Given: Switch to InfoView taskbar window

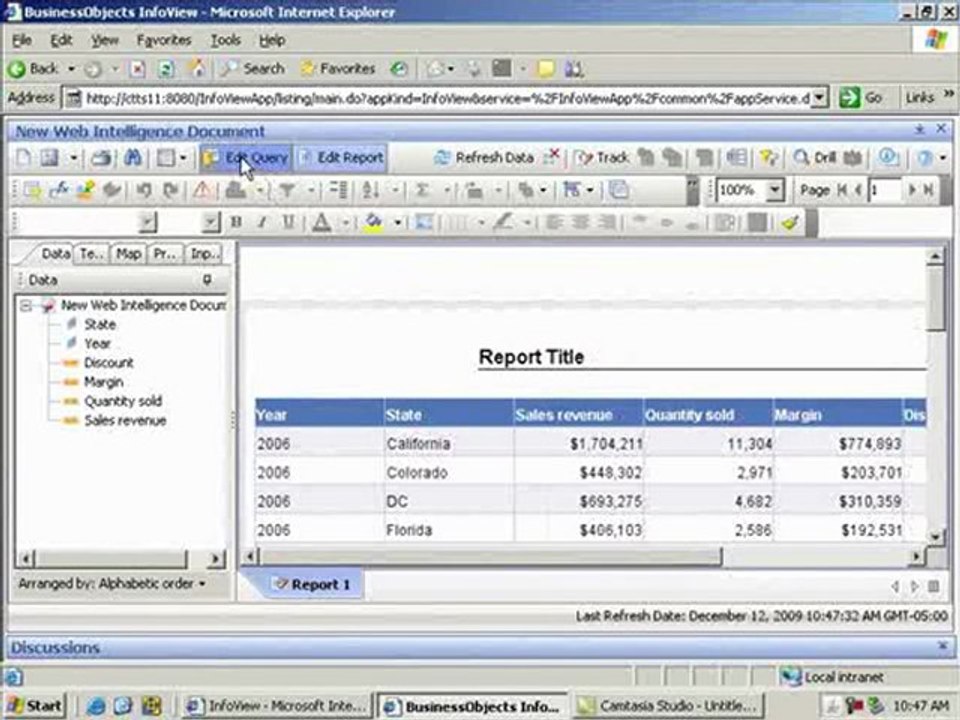Looking at the screenshot, I should tap(277, 706).
